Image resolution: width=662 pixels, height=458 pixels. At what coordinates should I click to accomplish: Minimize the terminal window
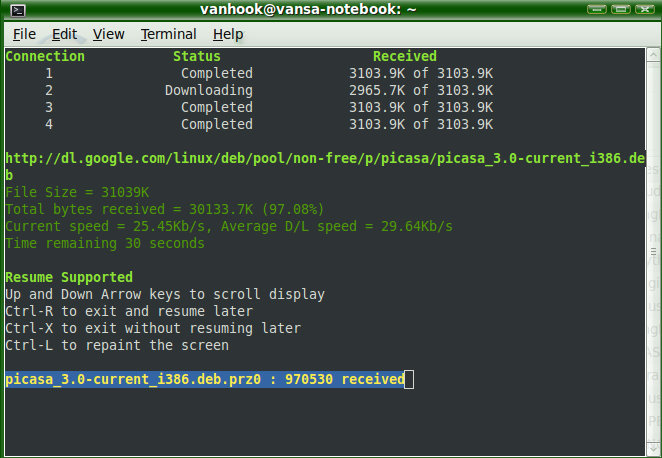tap(597, 9)
